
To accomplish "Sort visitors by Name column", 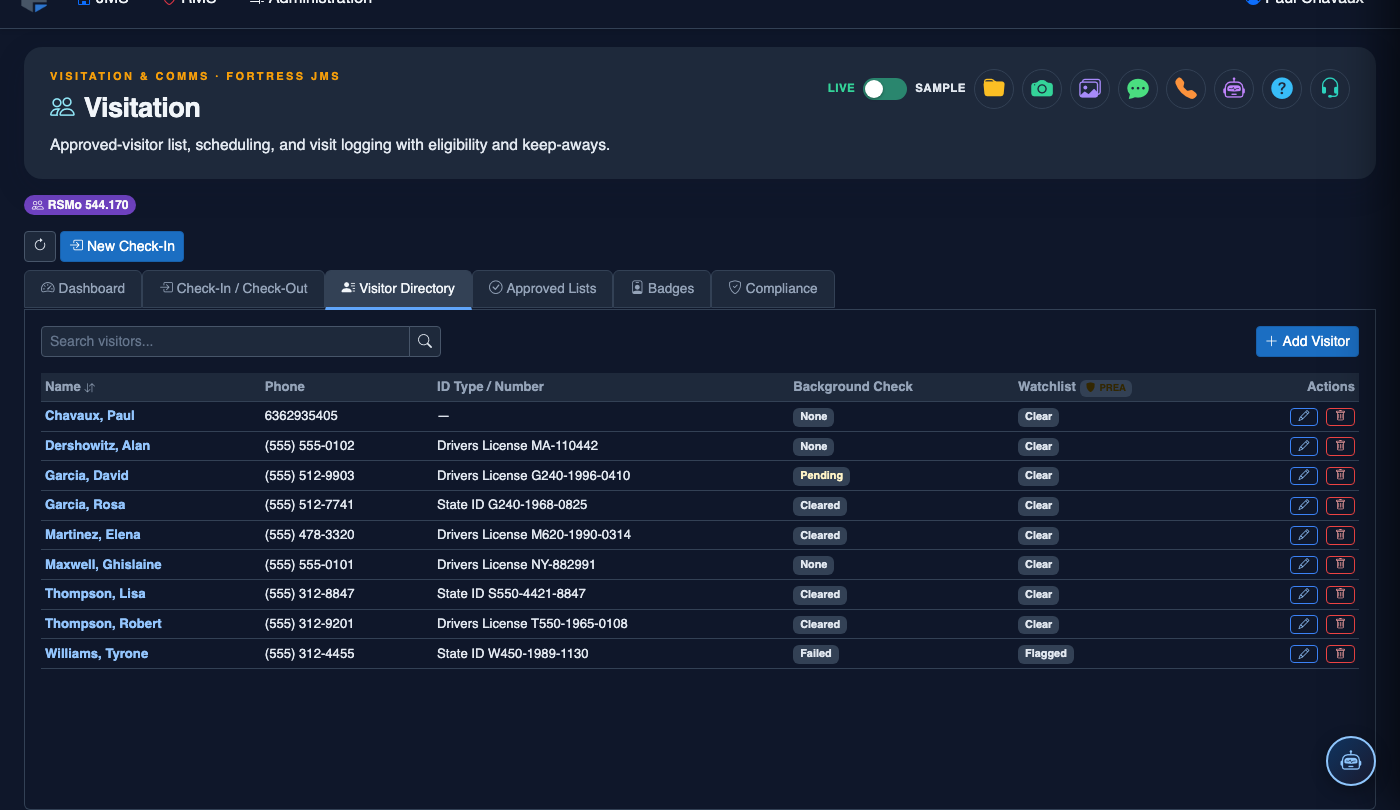I will (x=70, y=387).
